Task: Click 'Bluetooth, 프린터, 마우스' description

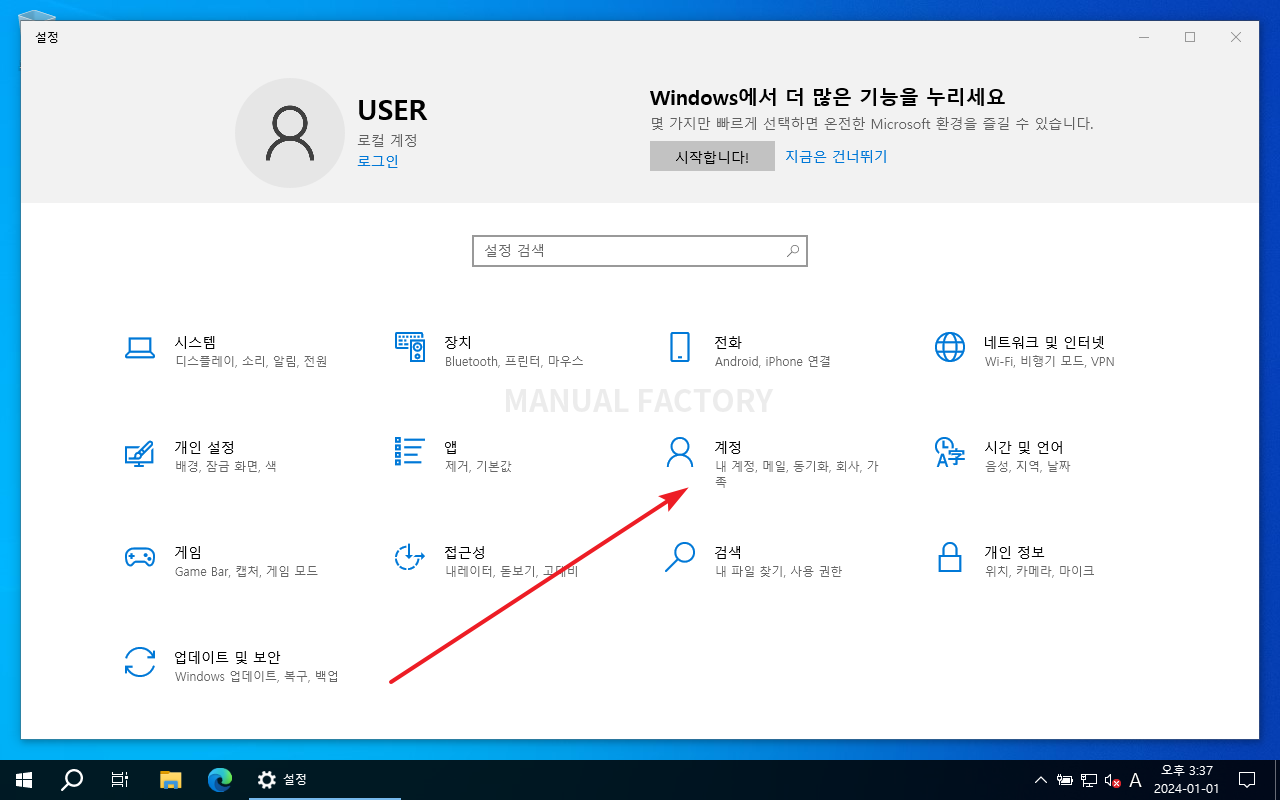Action: tap(514, 361)
